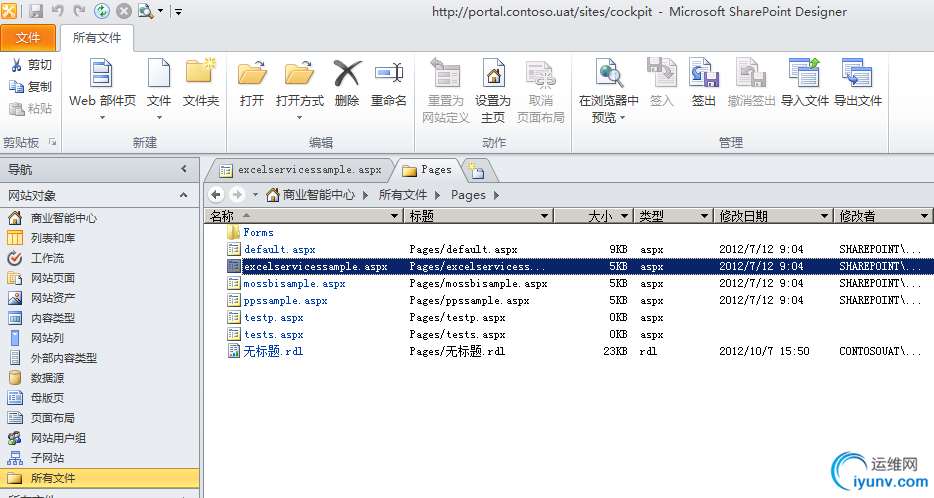The width and height of the screenshot is (934, 498).
Task: Click 设置为主页 ribbon button
Action: point(493,91)
